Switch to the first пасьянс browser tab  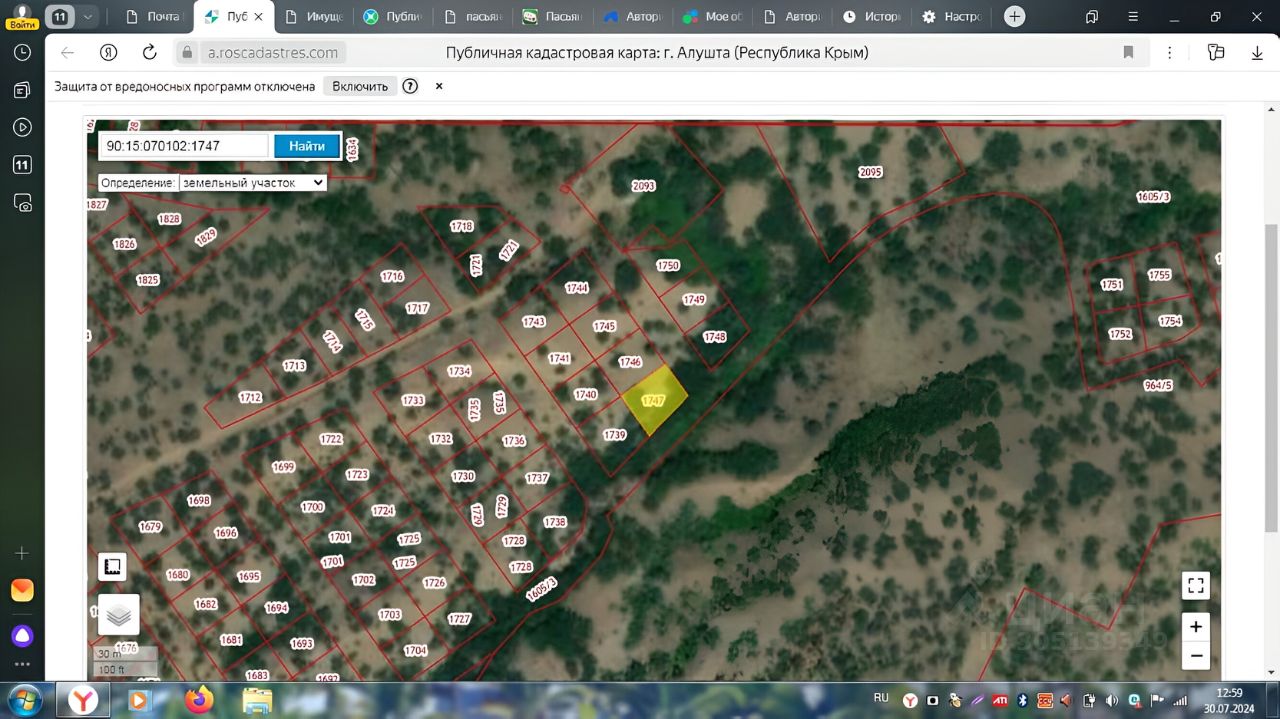[473, 17]
